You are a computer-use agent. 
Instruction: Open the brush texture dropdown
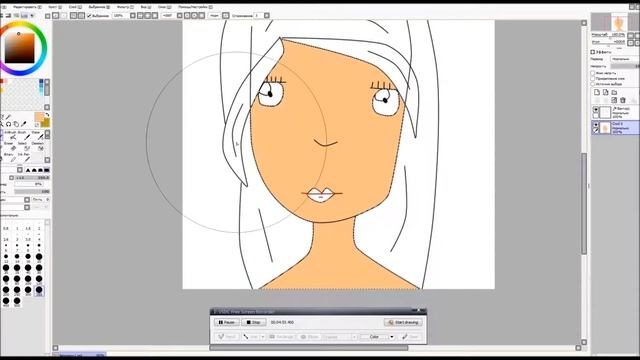click(27, 207)
